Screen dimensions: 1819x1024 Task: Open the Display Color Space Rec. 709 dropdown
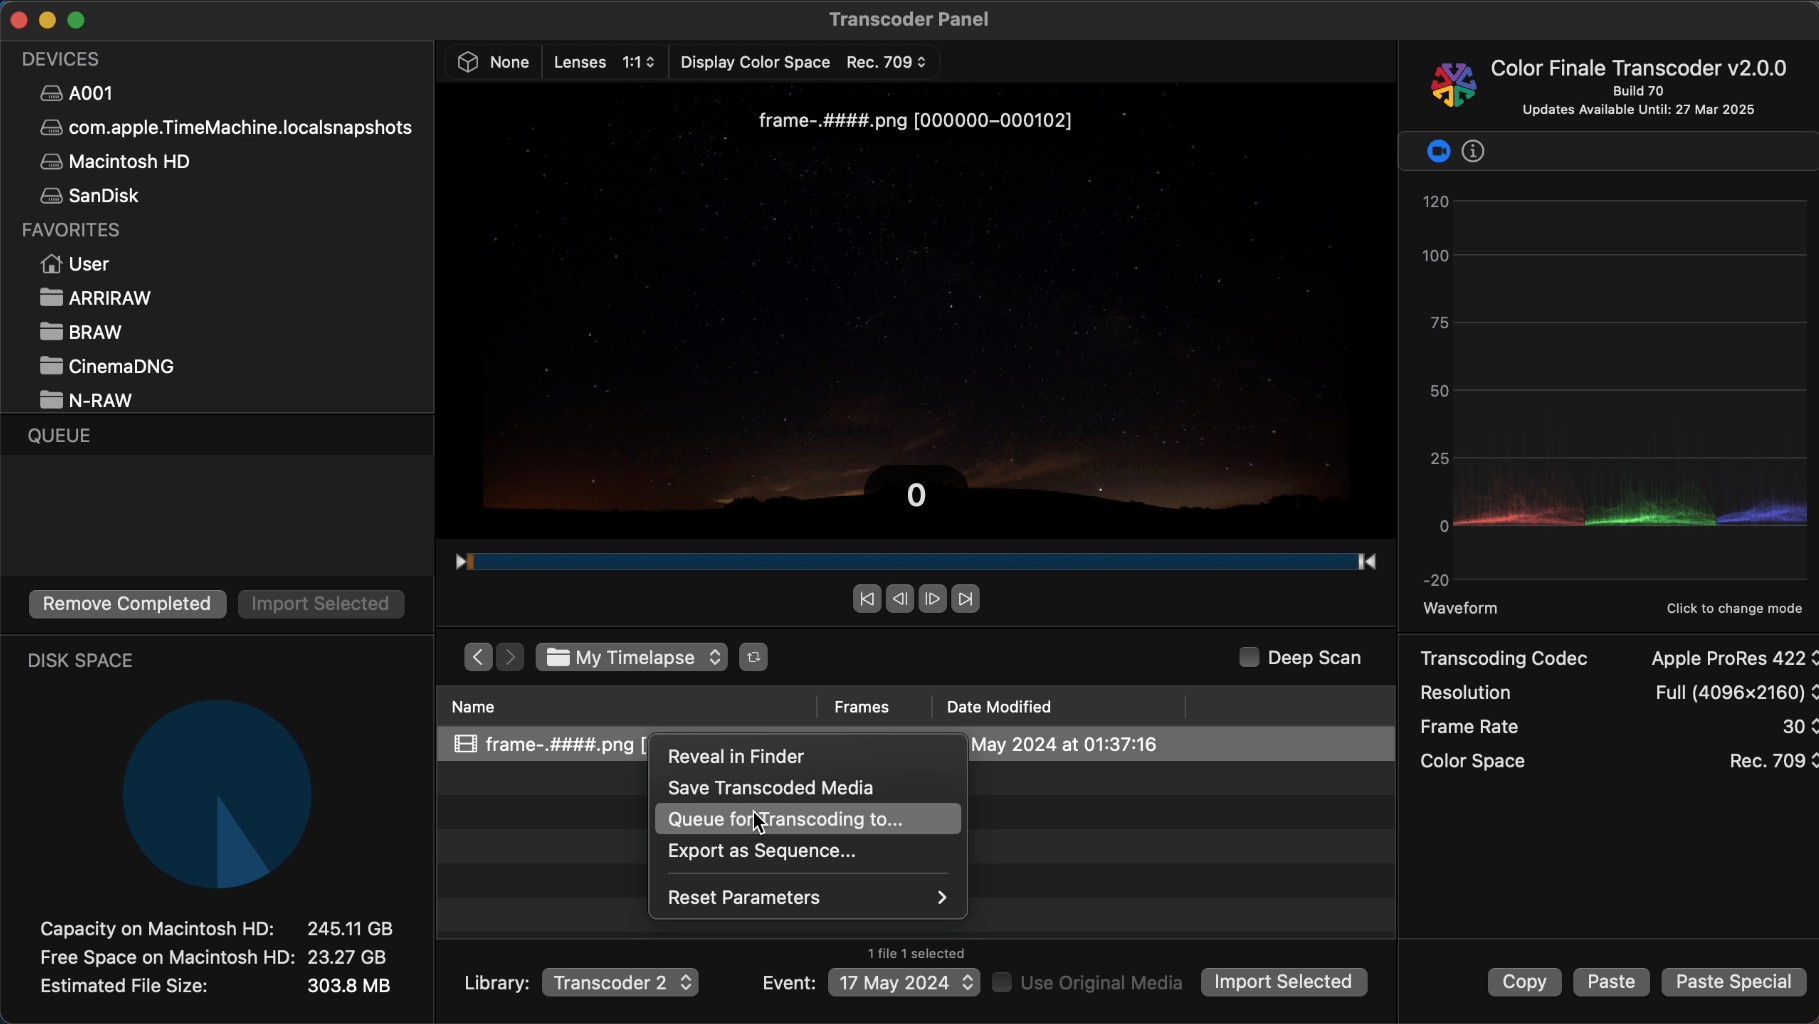click(885, 62)
